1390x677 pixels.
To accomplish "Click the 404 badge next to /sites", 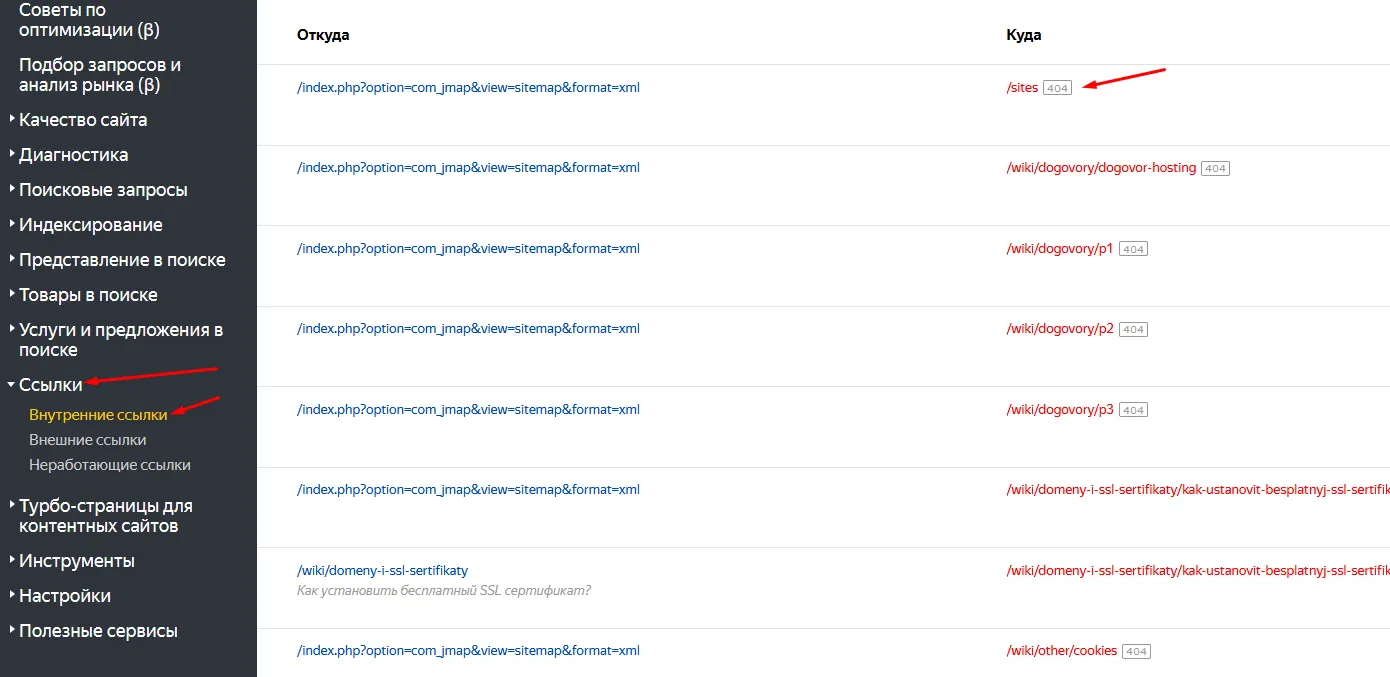I will [x=1057, y=88].
